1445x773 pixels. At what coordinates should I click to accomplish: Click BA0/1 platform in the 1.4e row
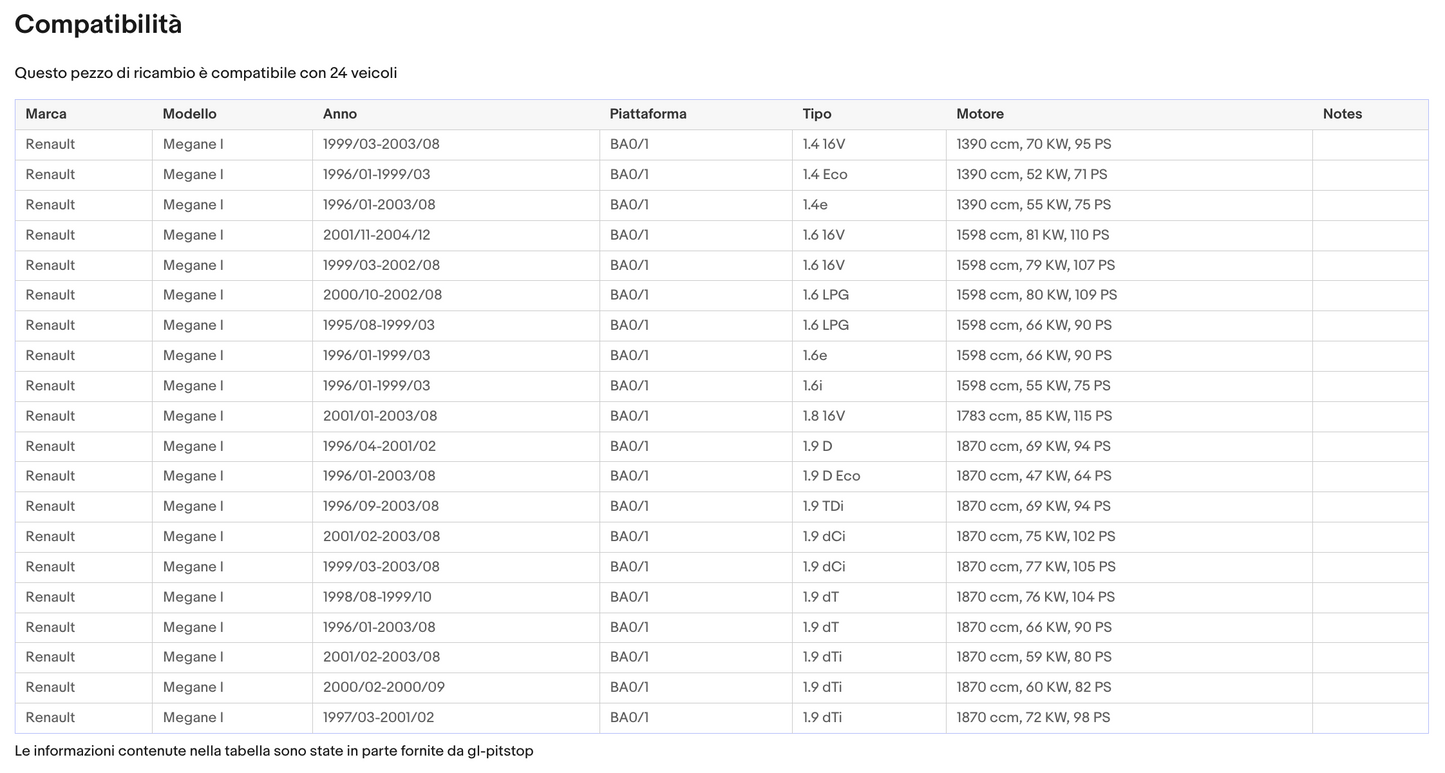pyautogui.click(x=629, y=204)
